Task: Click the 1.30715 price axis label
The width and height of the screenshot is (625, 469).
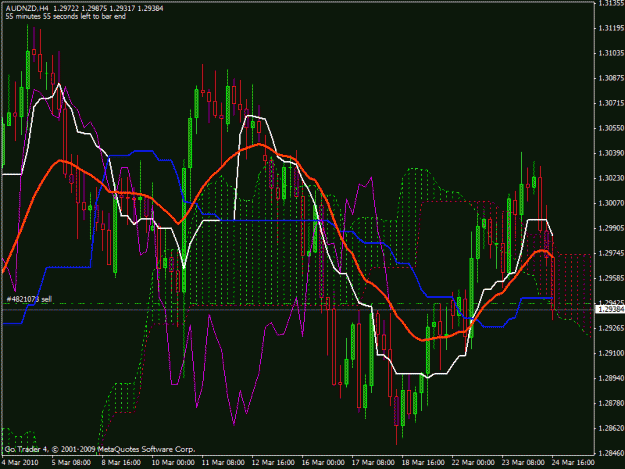Action: coord(610,103)
